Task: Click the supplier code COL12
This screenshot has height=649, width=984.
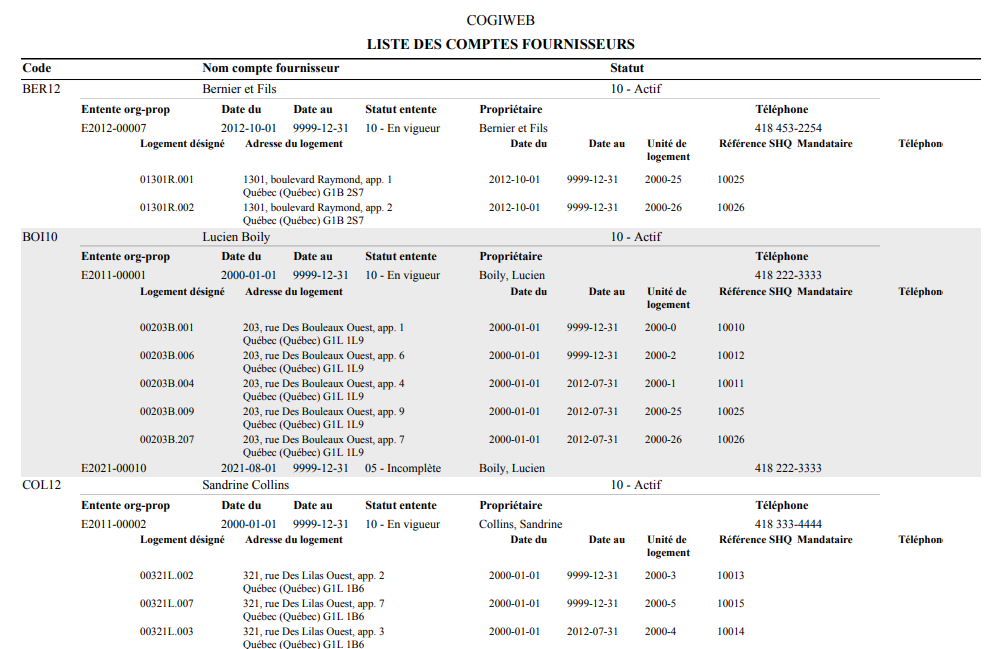Action: click(41, 485)
